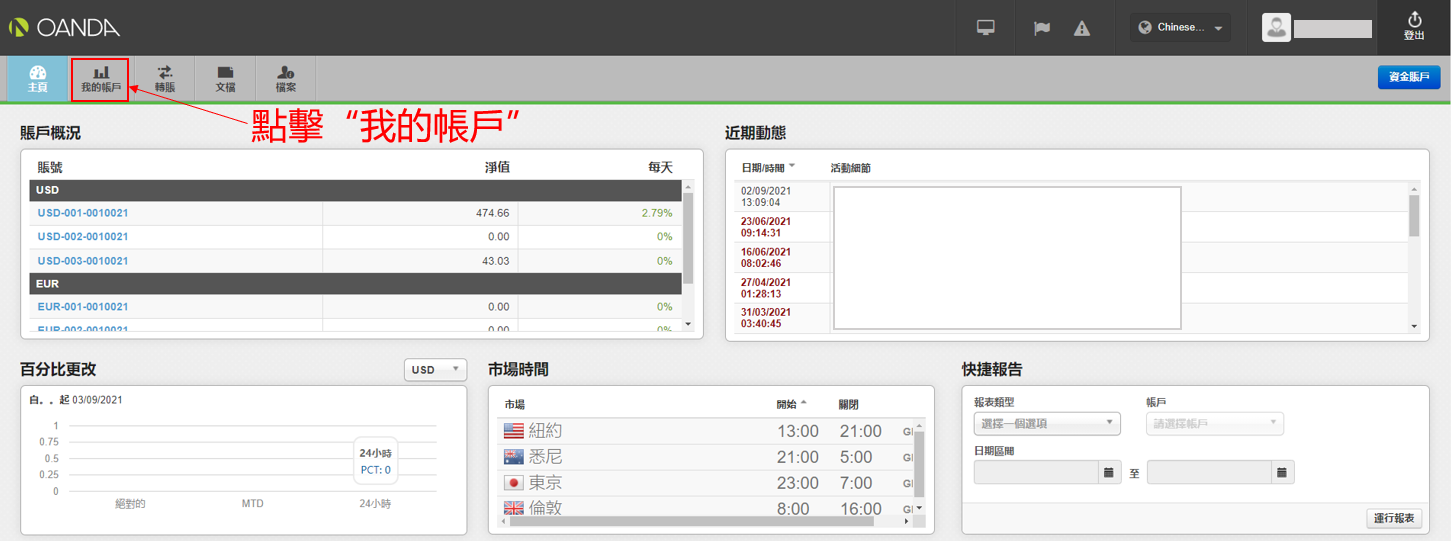Click the market hours horizontal scrollbar
The width and height of the screenshot is (1451, 541).
tap(692, 521)
